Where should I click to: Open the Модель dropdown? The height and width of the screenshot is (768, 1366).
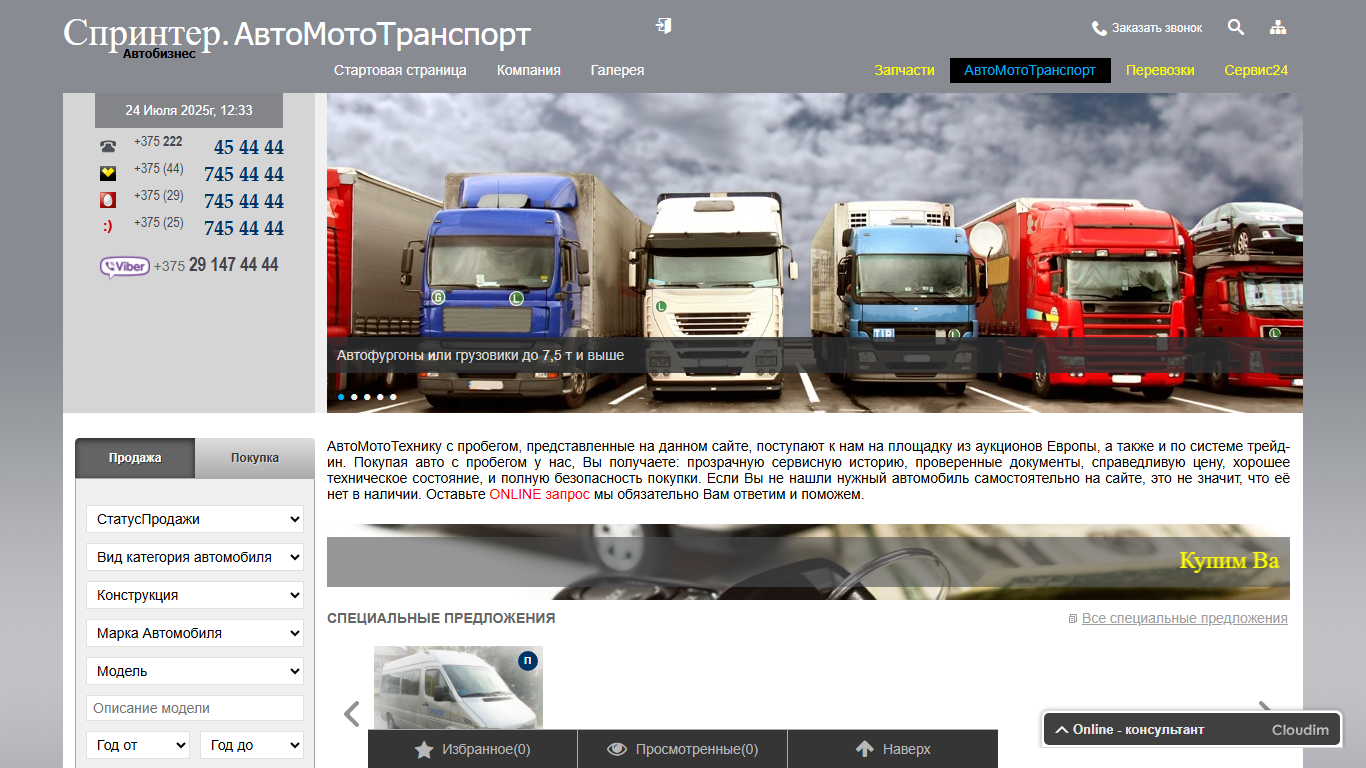(x=195, y=671)
